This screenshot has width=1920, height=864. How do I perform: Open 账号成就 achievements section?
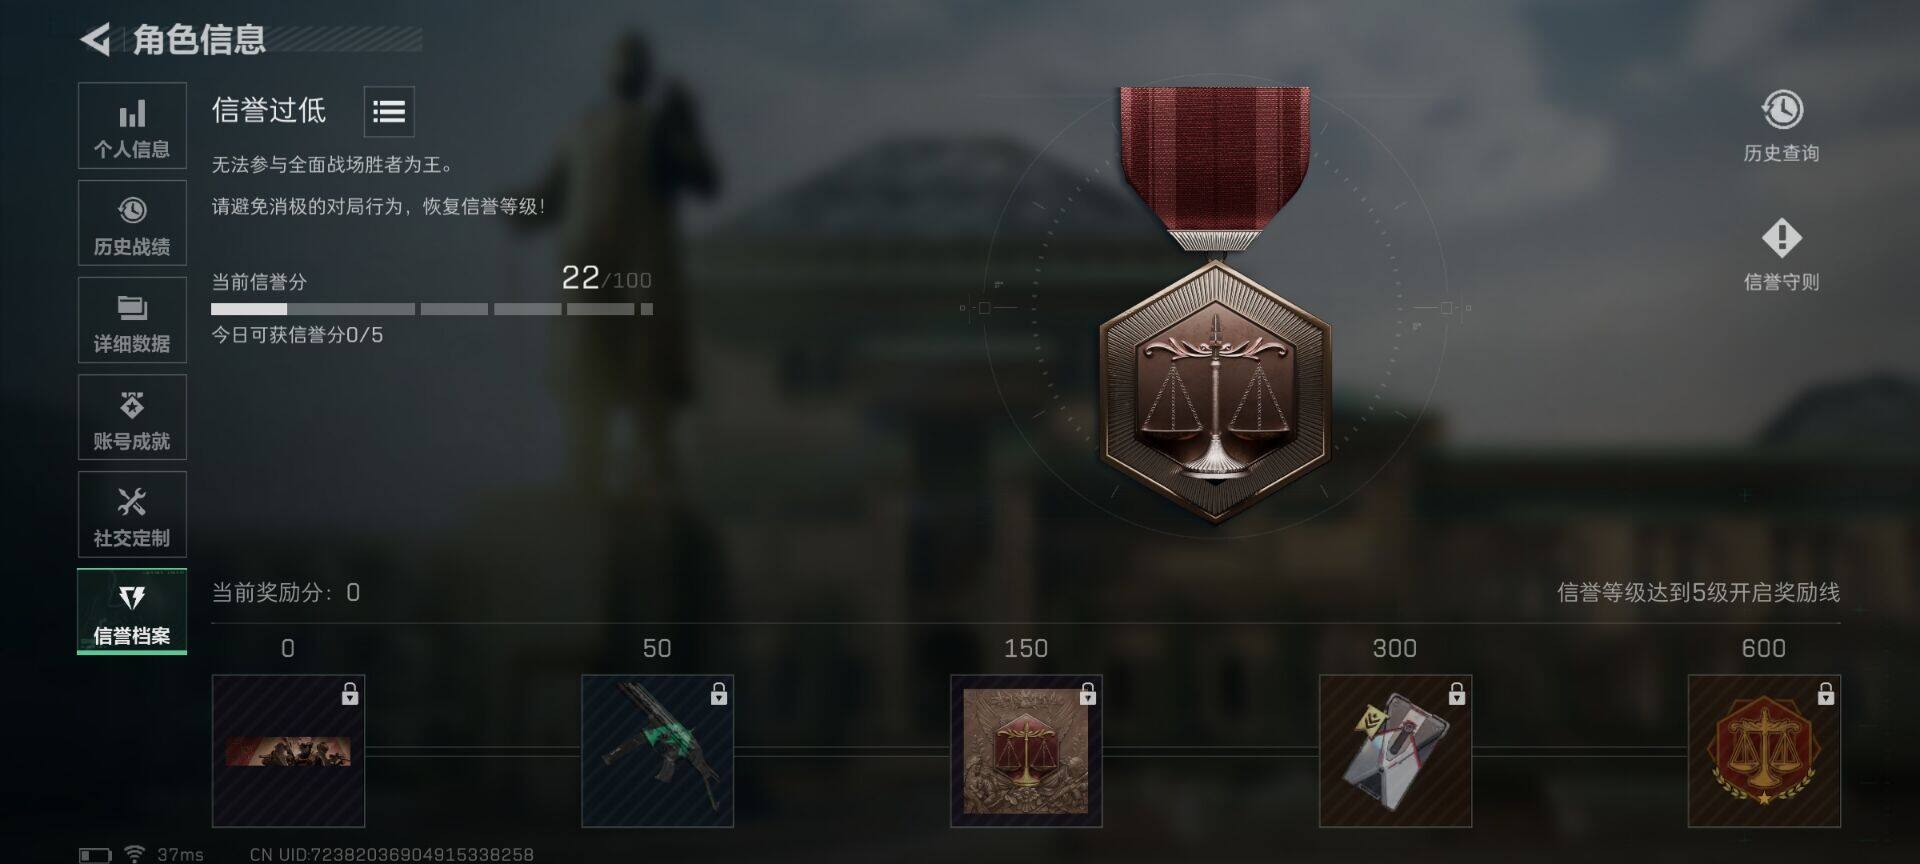(132, 417)
